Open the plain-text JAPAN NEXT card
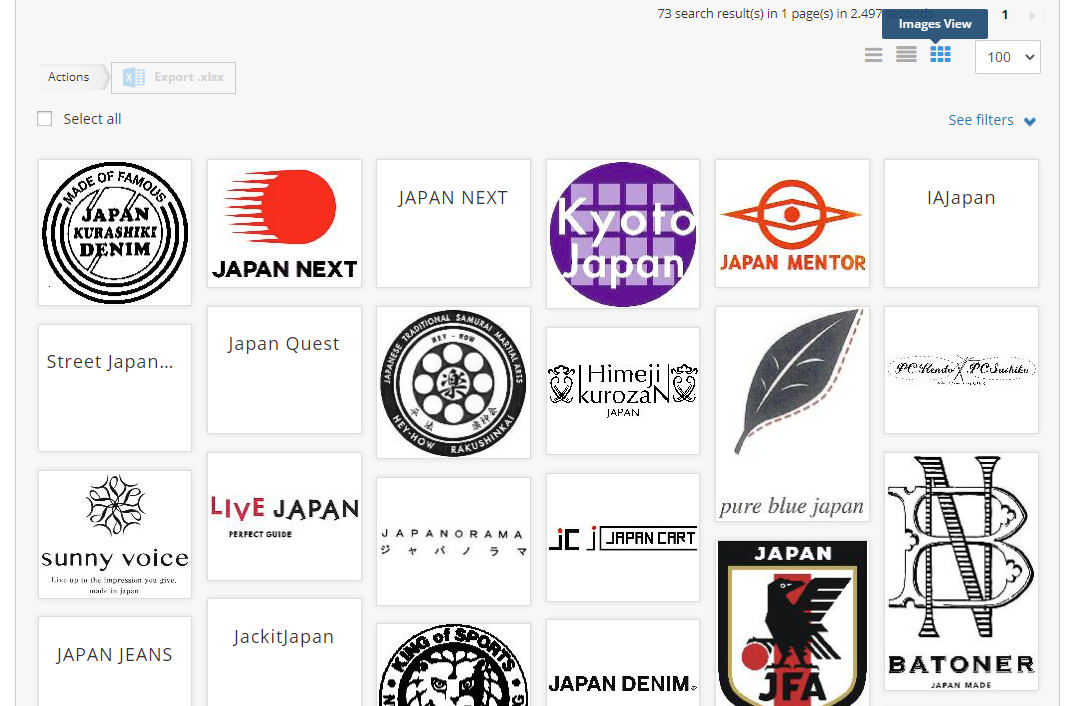This screenshot has height=706, width=1077. click(453, 224)
